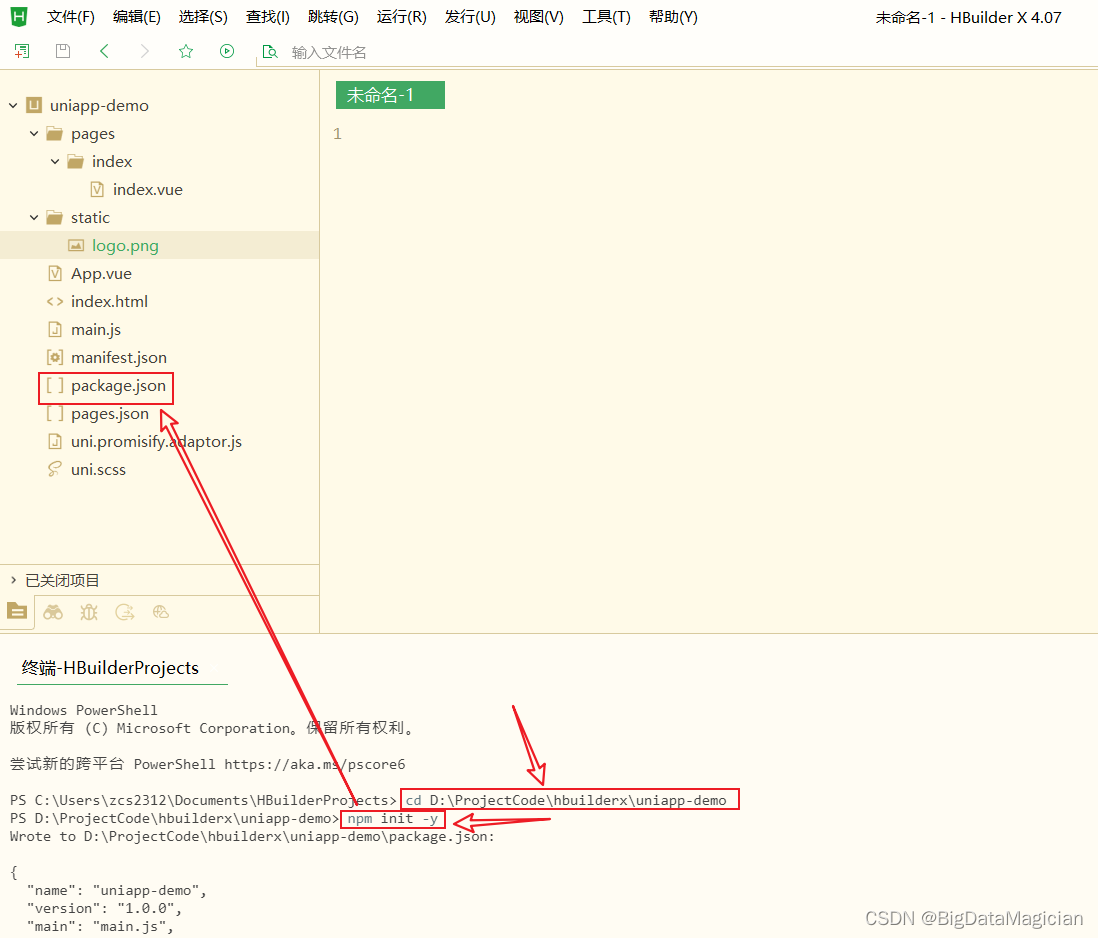Open logo.png in the tree
Image resolution: width=1098 pixels, height=938 pixels.
(x=125, y=246)
